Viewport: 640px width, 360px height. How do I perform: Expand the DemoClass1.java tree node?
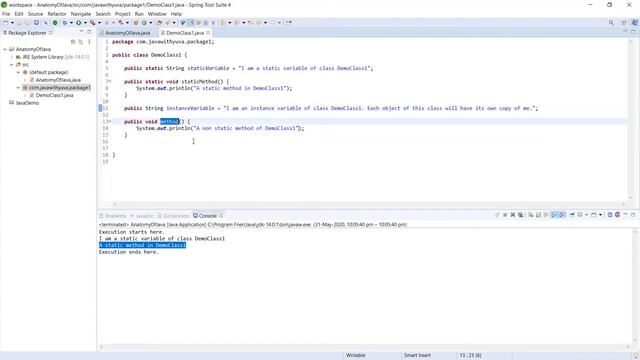point(25,96)
